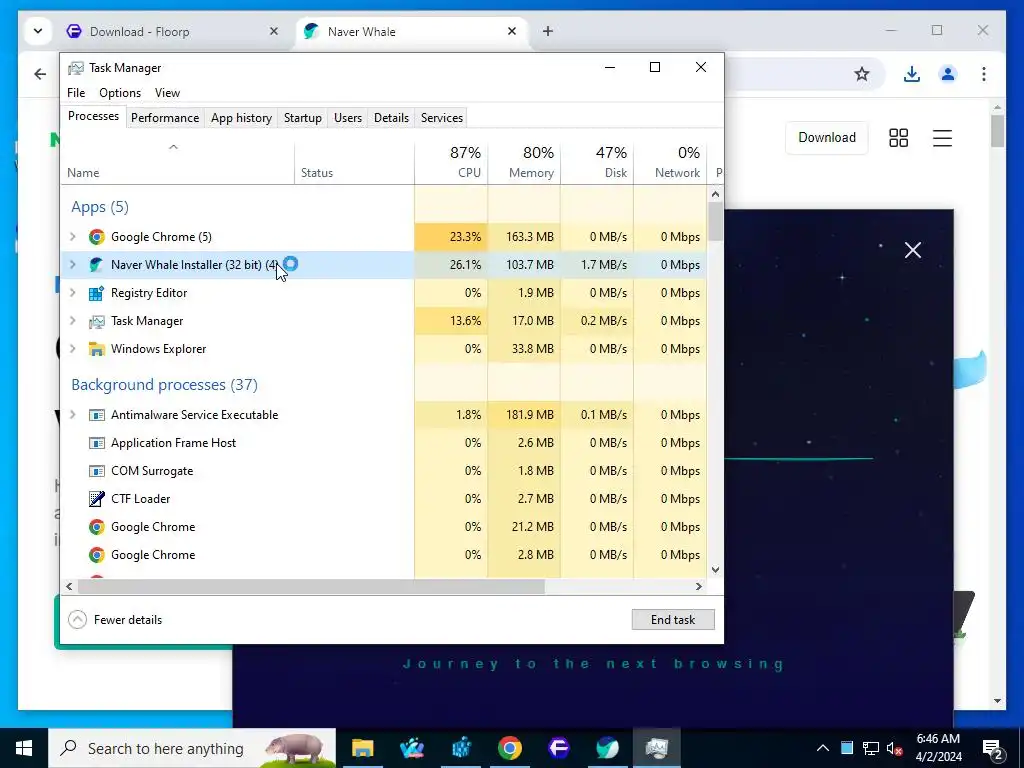This screenshot has width=1024, height=768.
Task: Select the first background Google Chrome process row
Action: [384, 527]
